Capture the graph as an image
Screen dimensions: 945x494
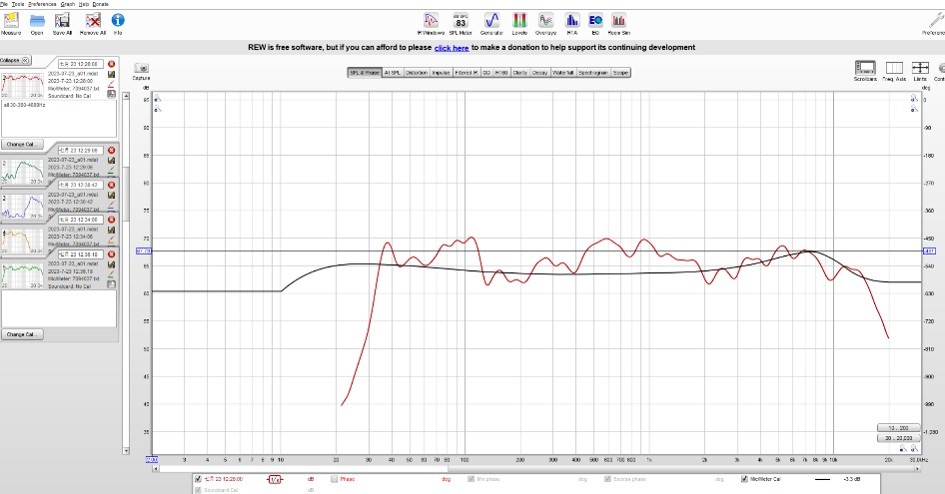142,71
